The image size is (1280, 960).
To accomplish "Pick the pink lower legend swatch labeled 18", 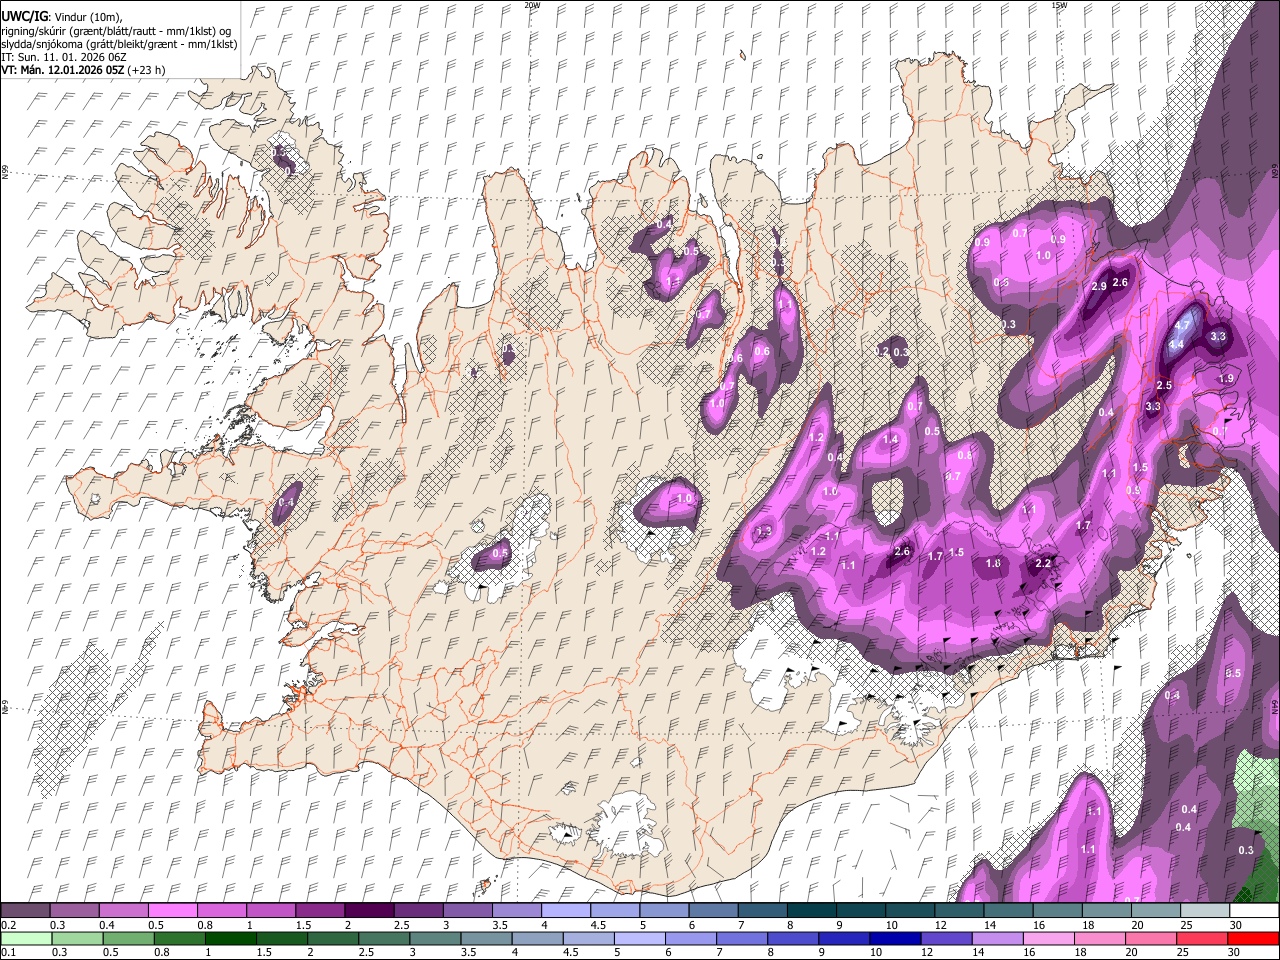I will click(1100, 938).
